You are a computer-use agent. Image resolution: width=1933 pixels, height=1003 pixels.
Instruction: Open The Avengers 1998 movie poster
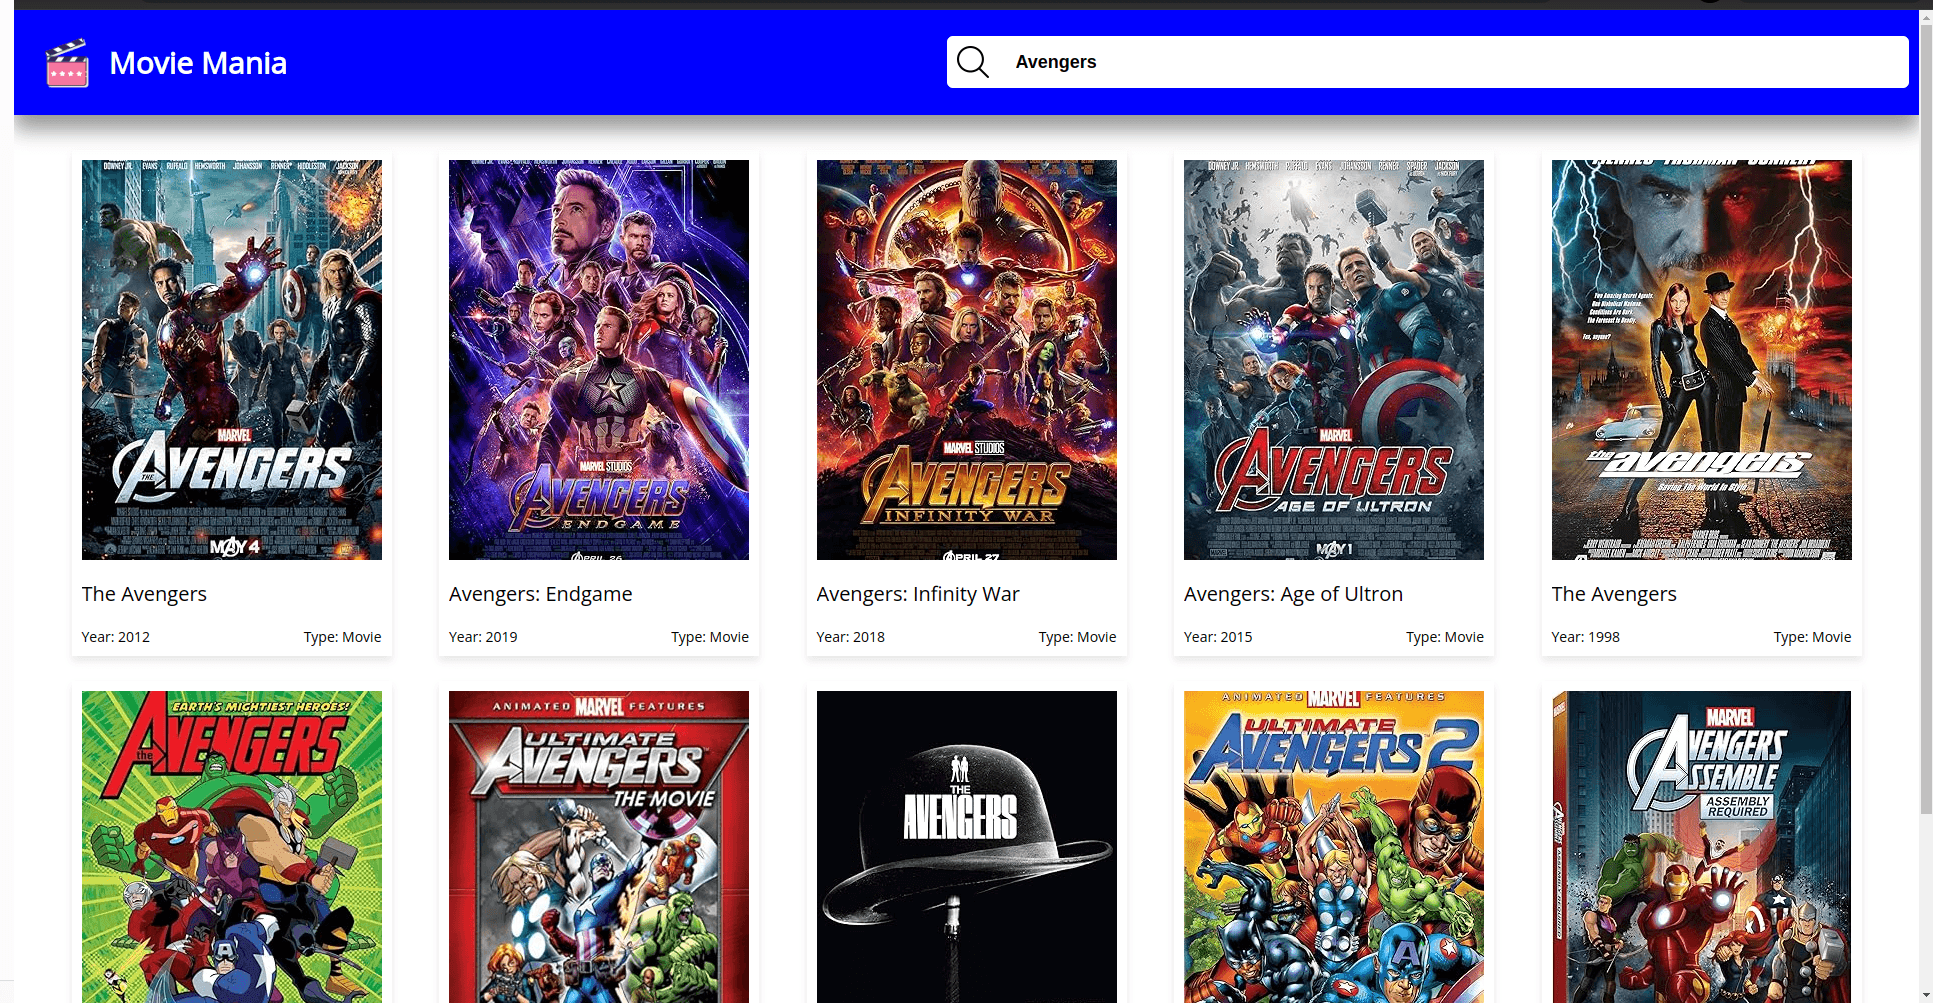pos(1702,360)
